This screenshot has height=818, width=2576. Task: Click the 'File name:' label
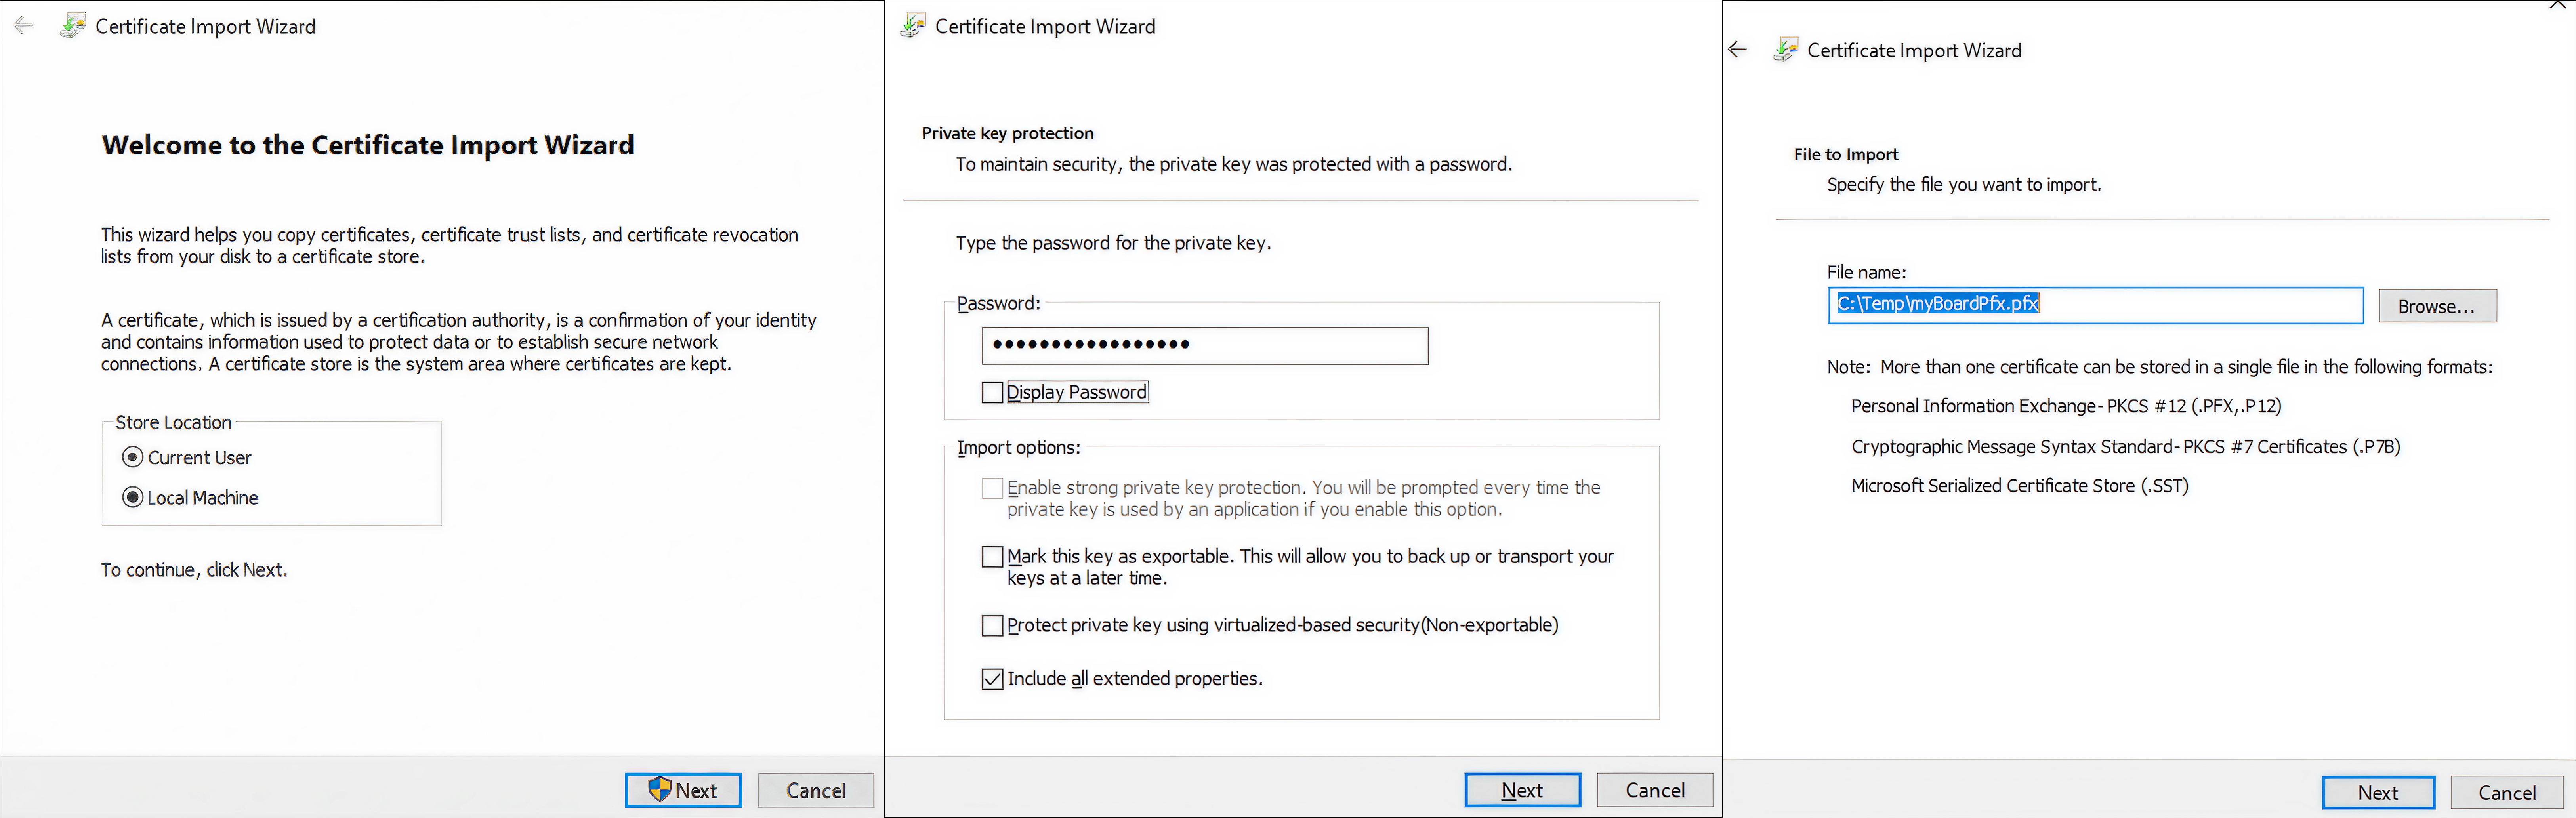[1866, 272]
